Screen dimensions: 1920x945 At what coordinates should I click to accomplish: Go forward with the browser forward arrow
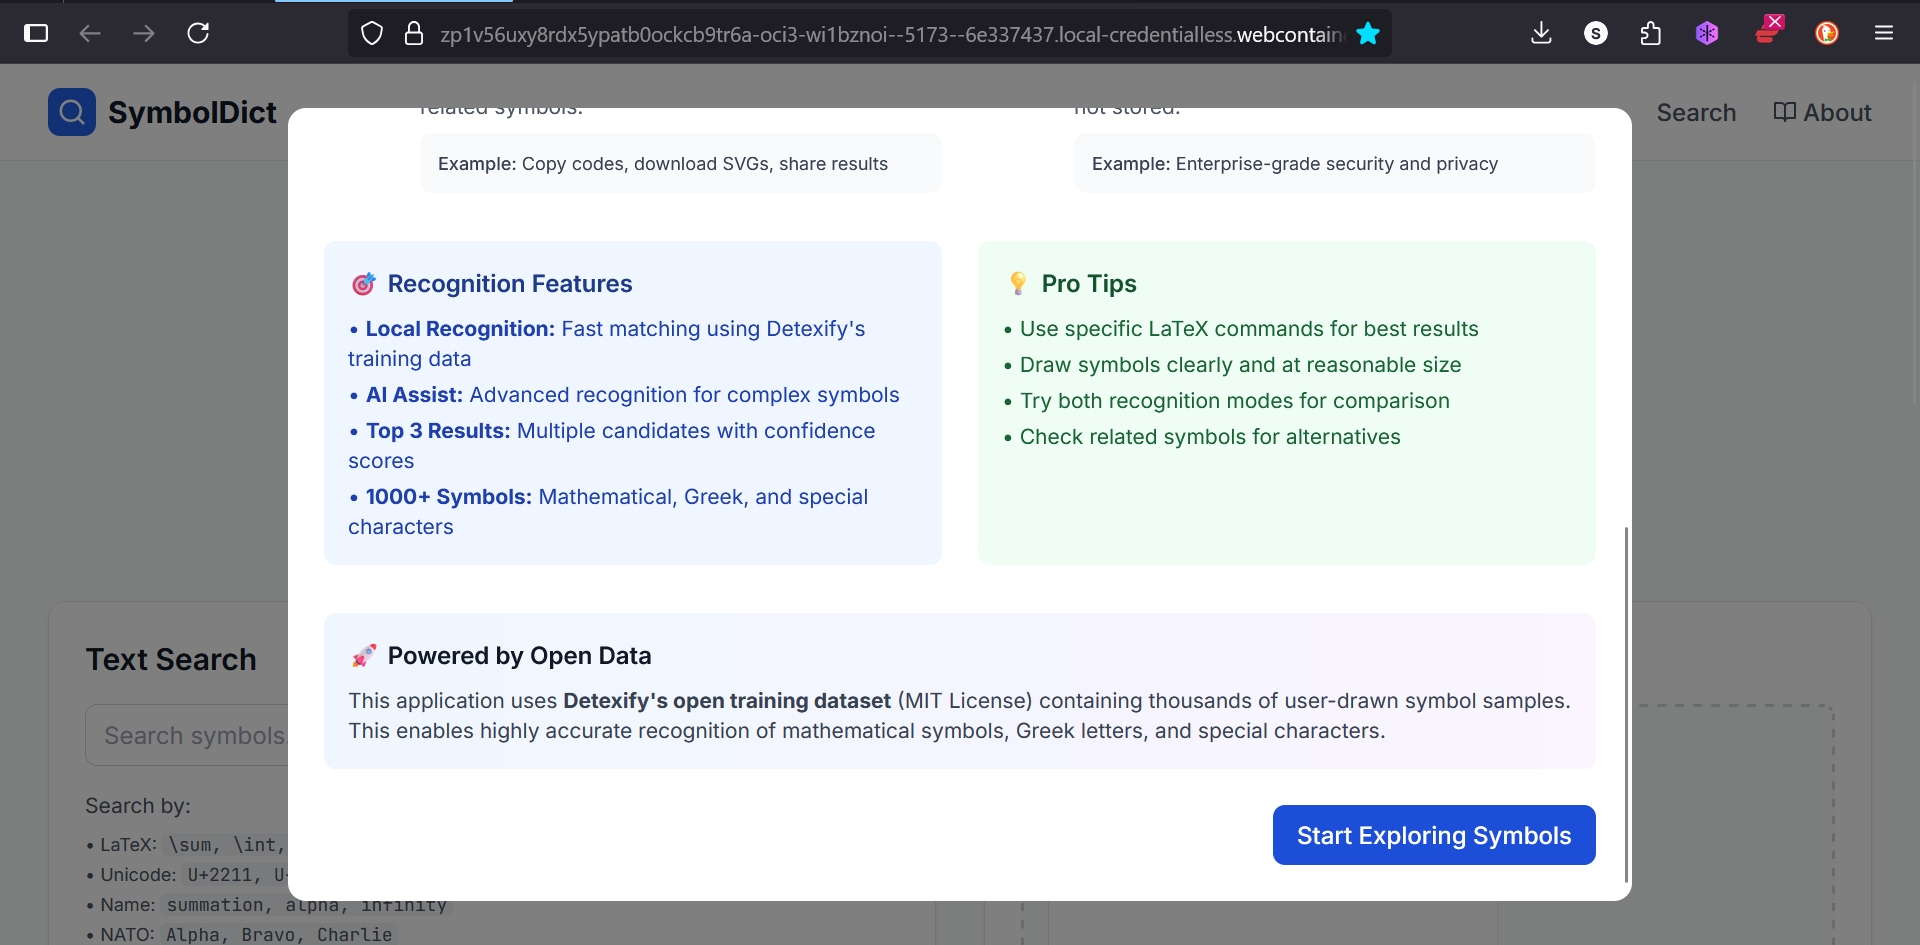coord(144,33)
